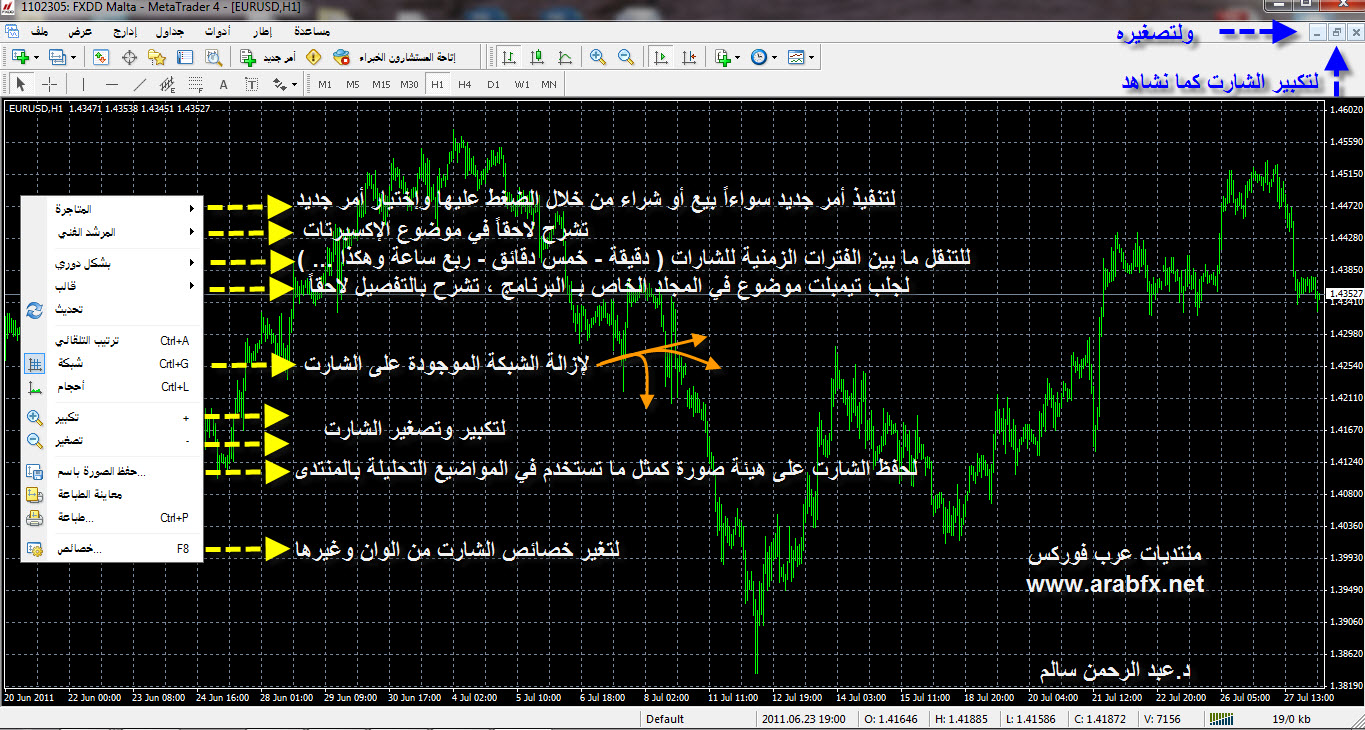
Task: Choose حفظ الصورة باسم (Save As Picture)
Action: (x=112, y=472)
